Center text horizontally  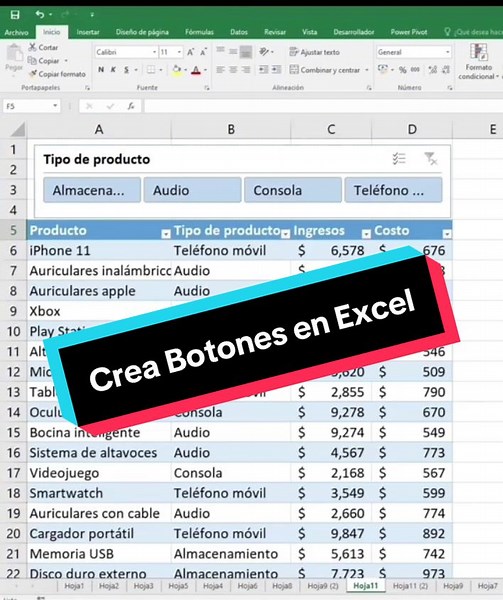(x=233, y=70)
